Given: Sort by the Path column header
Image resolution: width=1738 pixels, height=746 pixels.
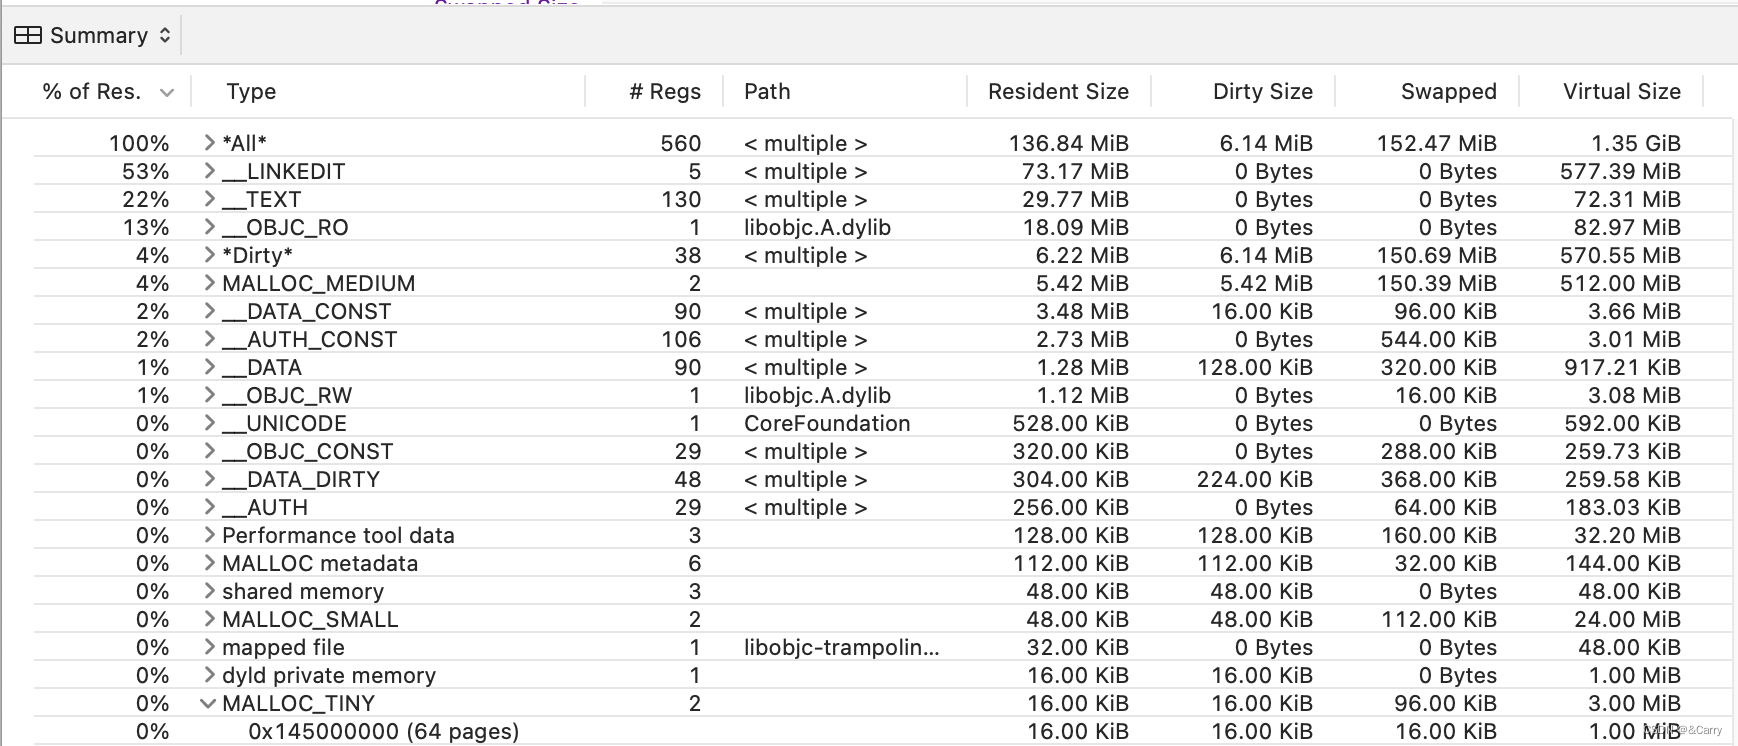Looking at the screenshot, I should tap(767, 92).
